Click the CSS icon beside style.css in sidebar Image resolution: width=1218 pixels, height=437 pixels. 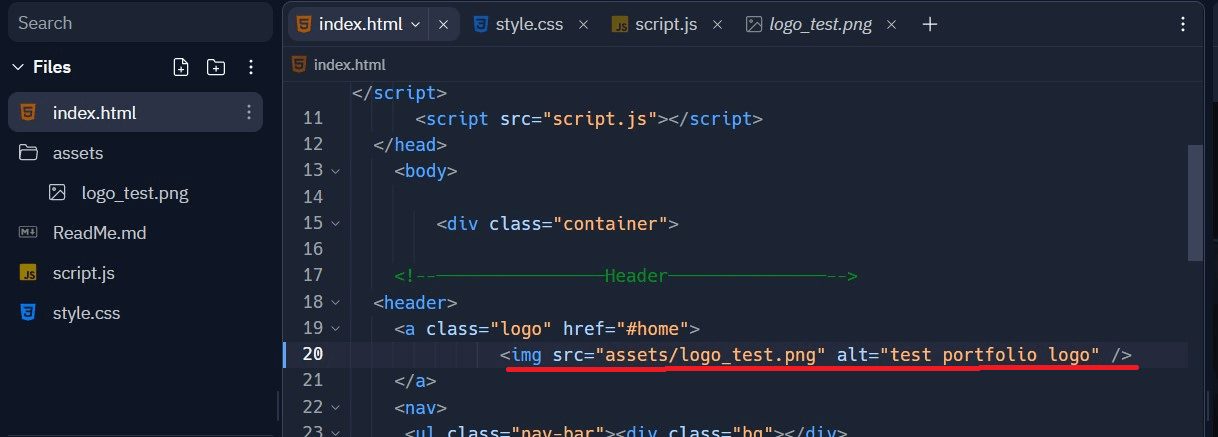(29, 313)
